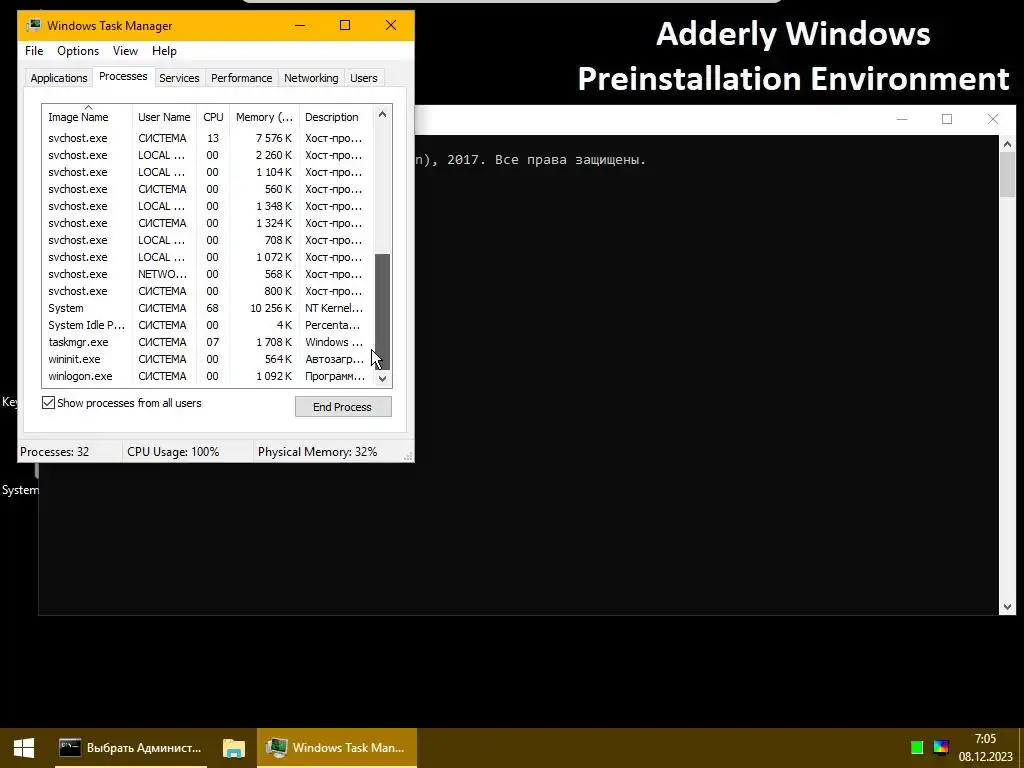Maximize the console window
Viewport: 1024px width, 768px height.
(x=947, y=119)
